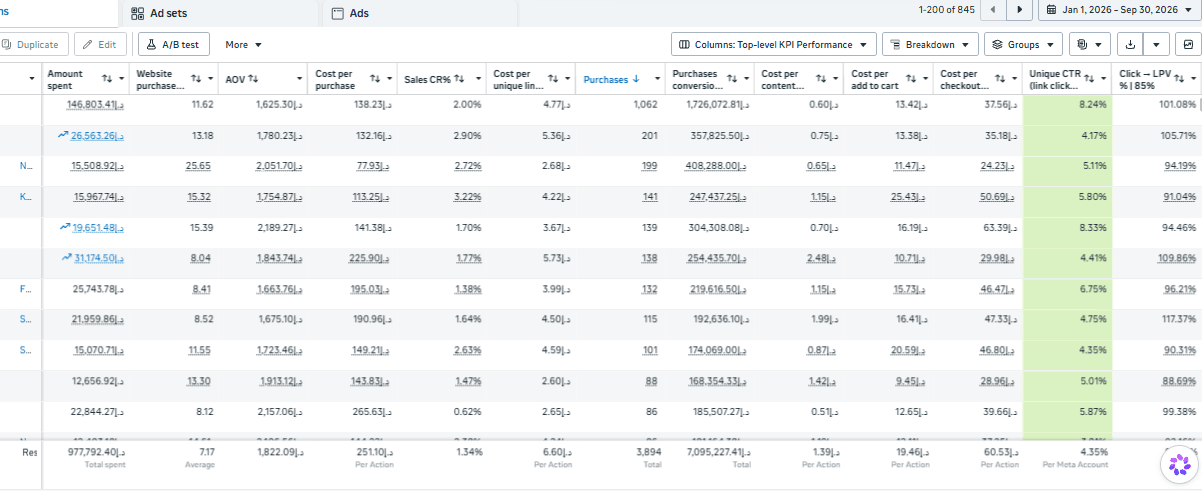Sort by Purchases conversion value arrows
This screenshot has height=491, width=1202.
click(x=732, y=78)
